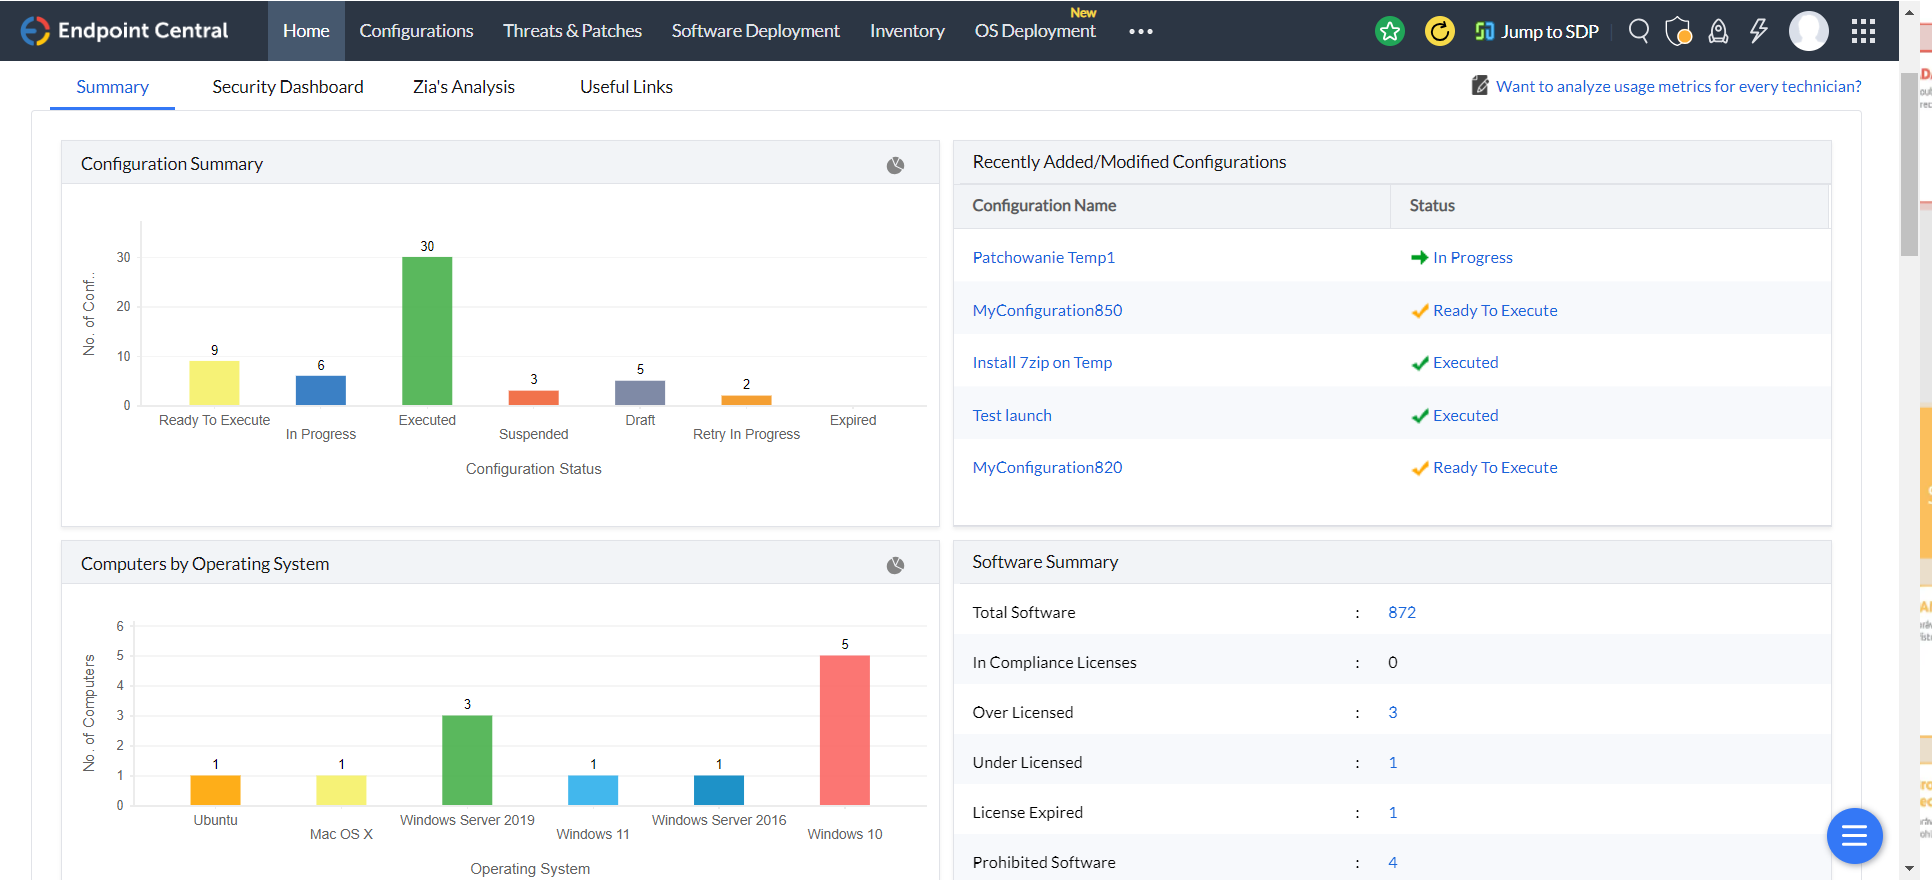This screenshot has height=880, width=1932.
Task: Click the Jump to SDP button
Action: (x=1537, y=31)
